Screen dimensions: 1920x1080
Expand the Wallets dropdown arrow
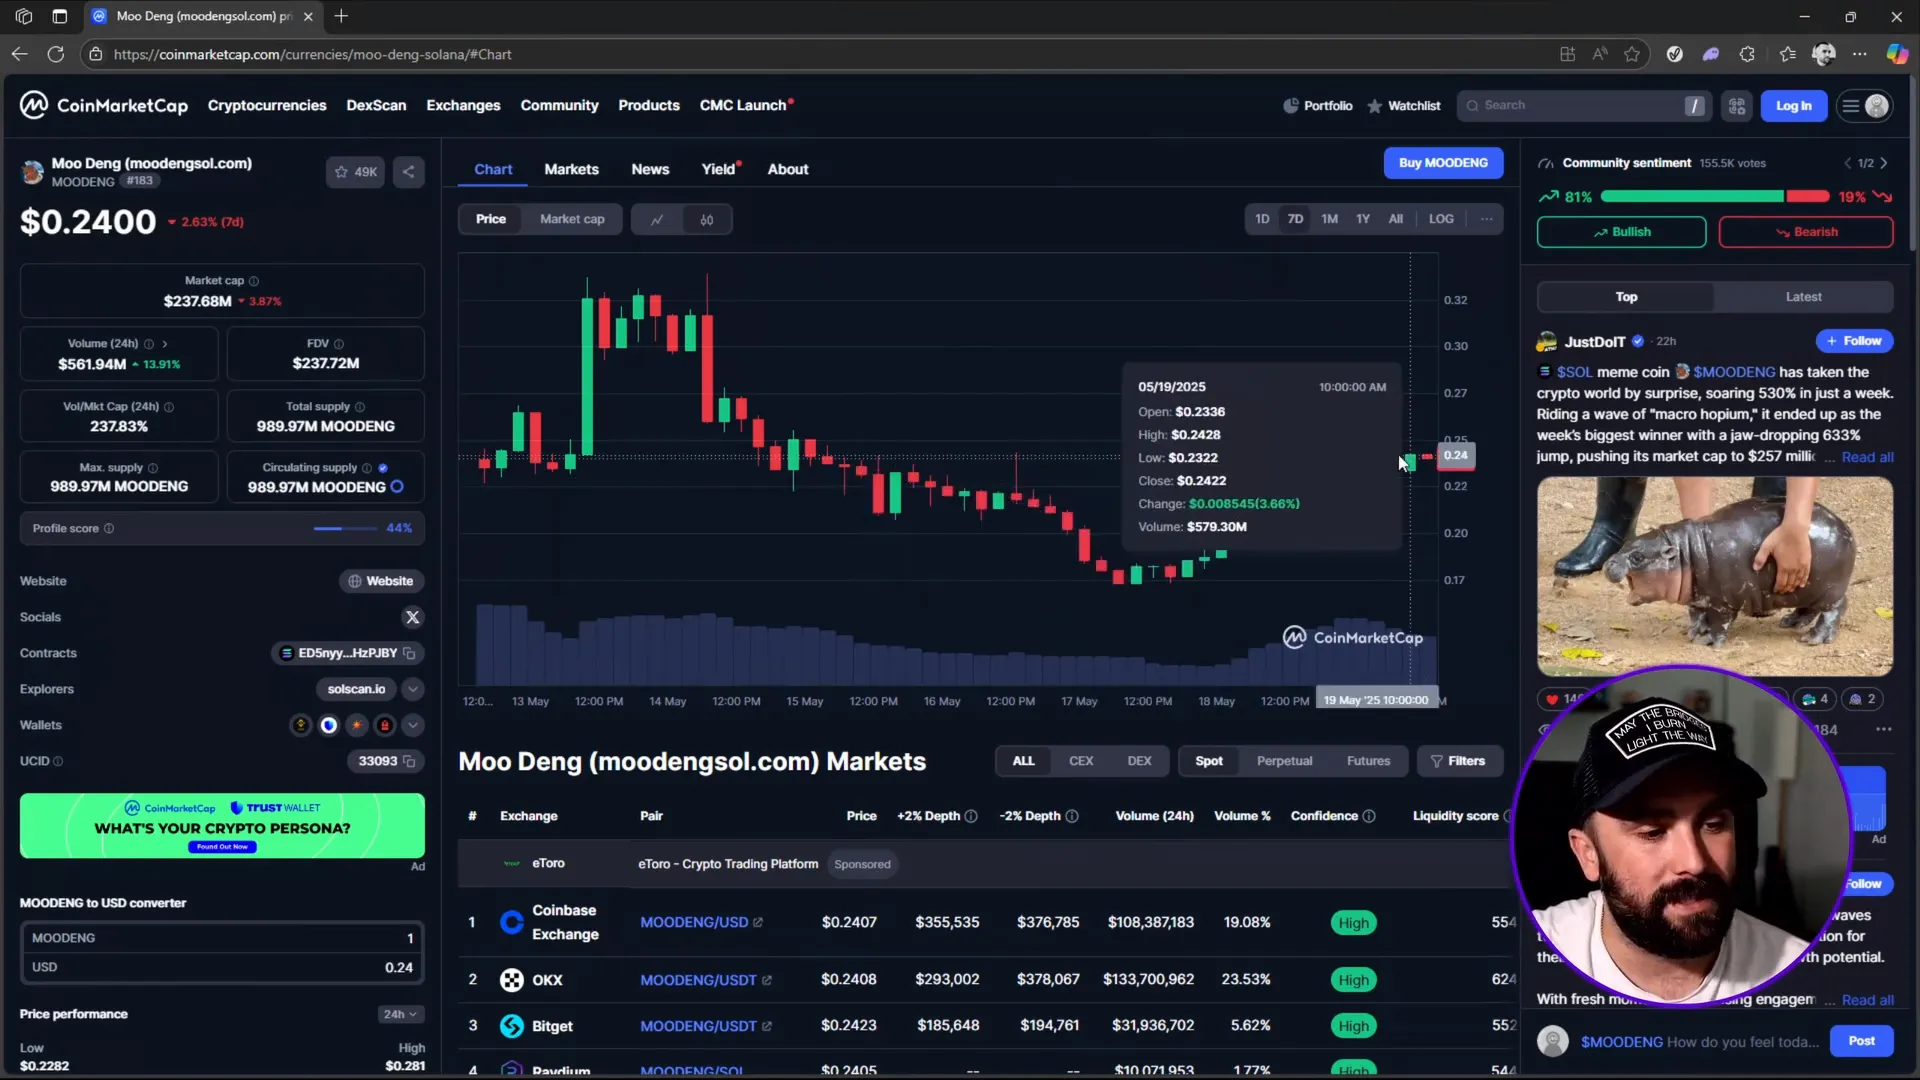[412, 725]
